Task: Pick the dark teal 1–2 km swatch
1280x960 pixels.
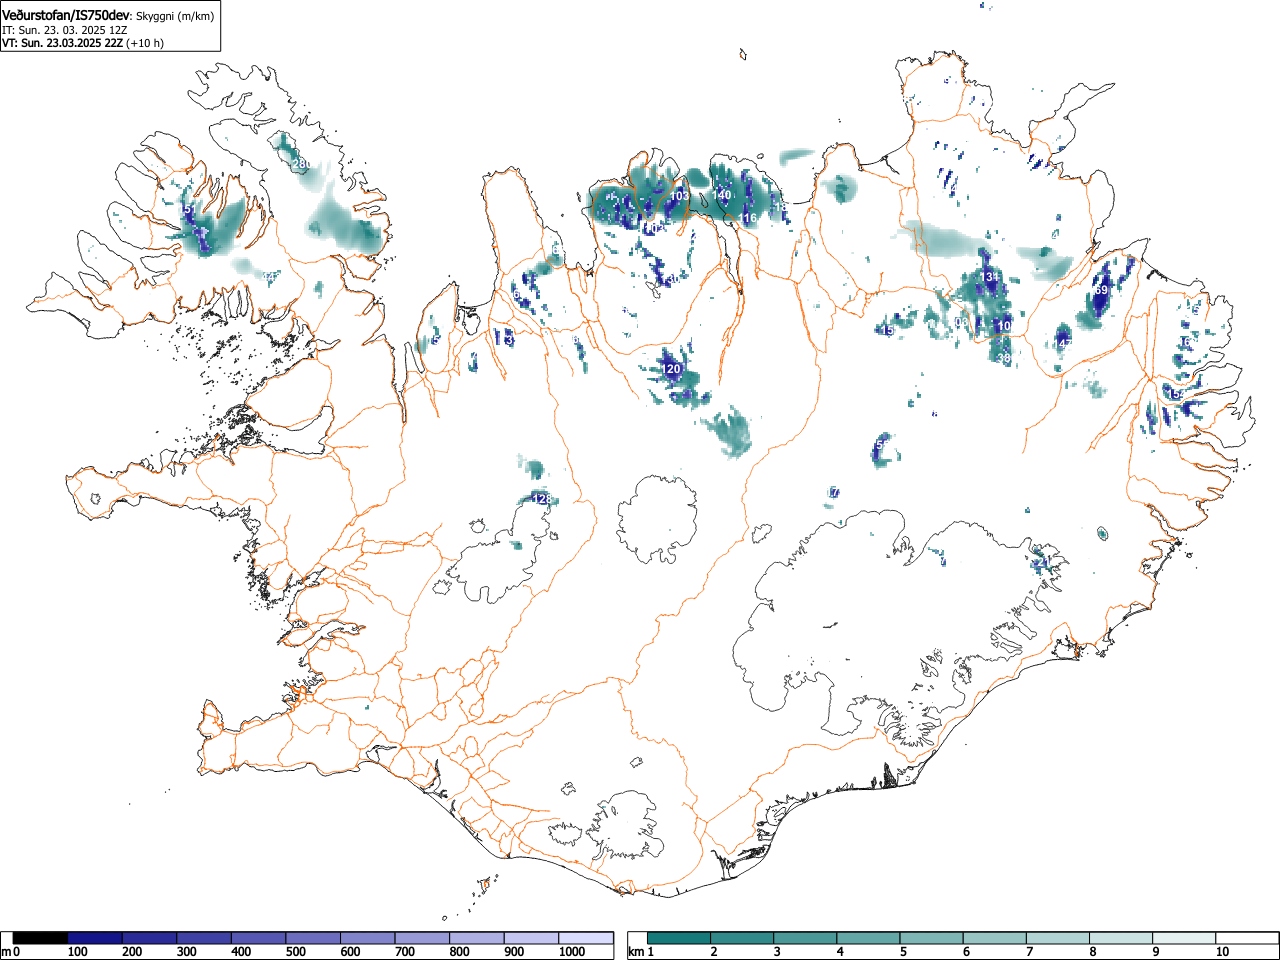Action: tap(679, 938)
